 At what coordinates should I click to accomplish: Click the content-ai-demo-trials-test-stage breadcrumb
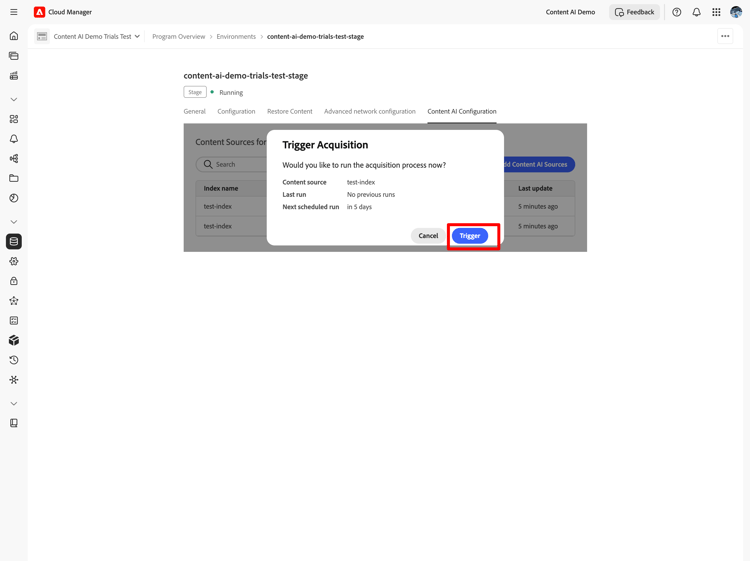coord(315,36)
